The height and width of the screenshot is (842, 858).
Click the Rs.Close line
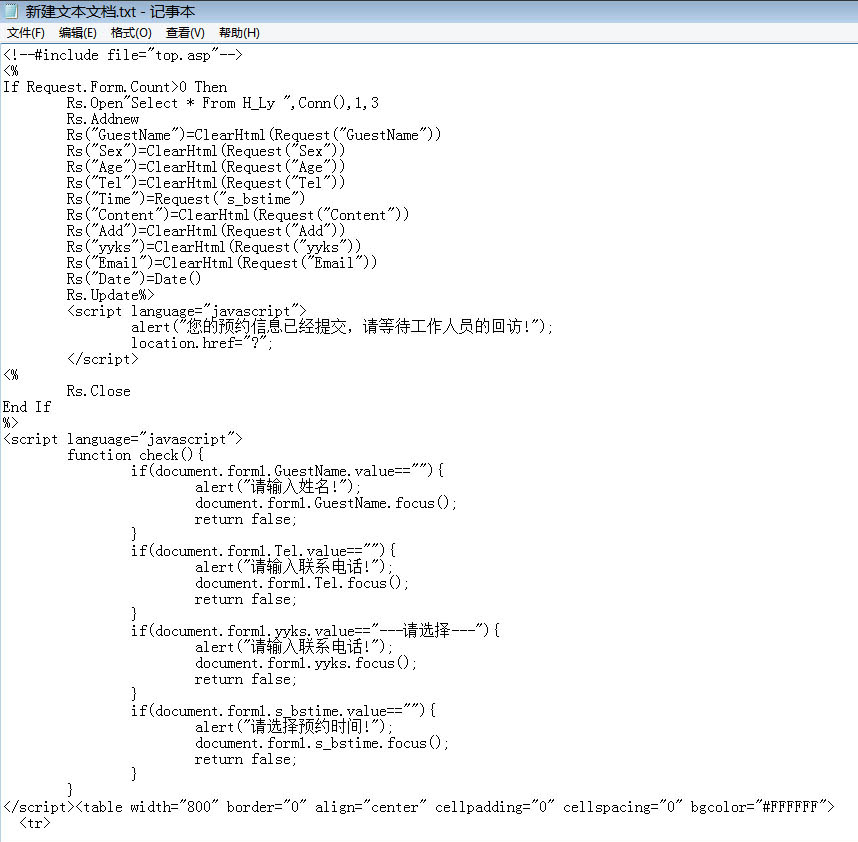click(x=98, y=391)
